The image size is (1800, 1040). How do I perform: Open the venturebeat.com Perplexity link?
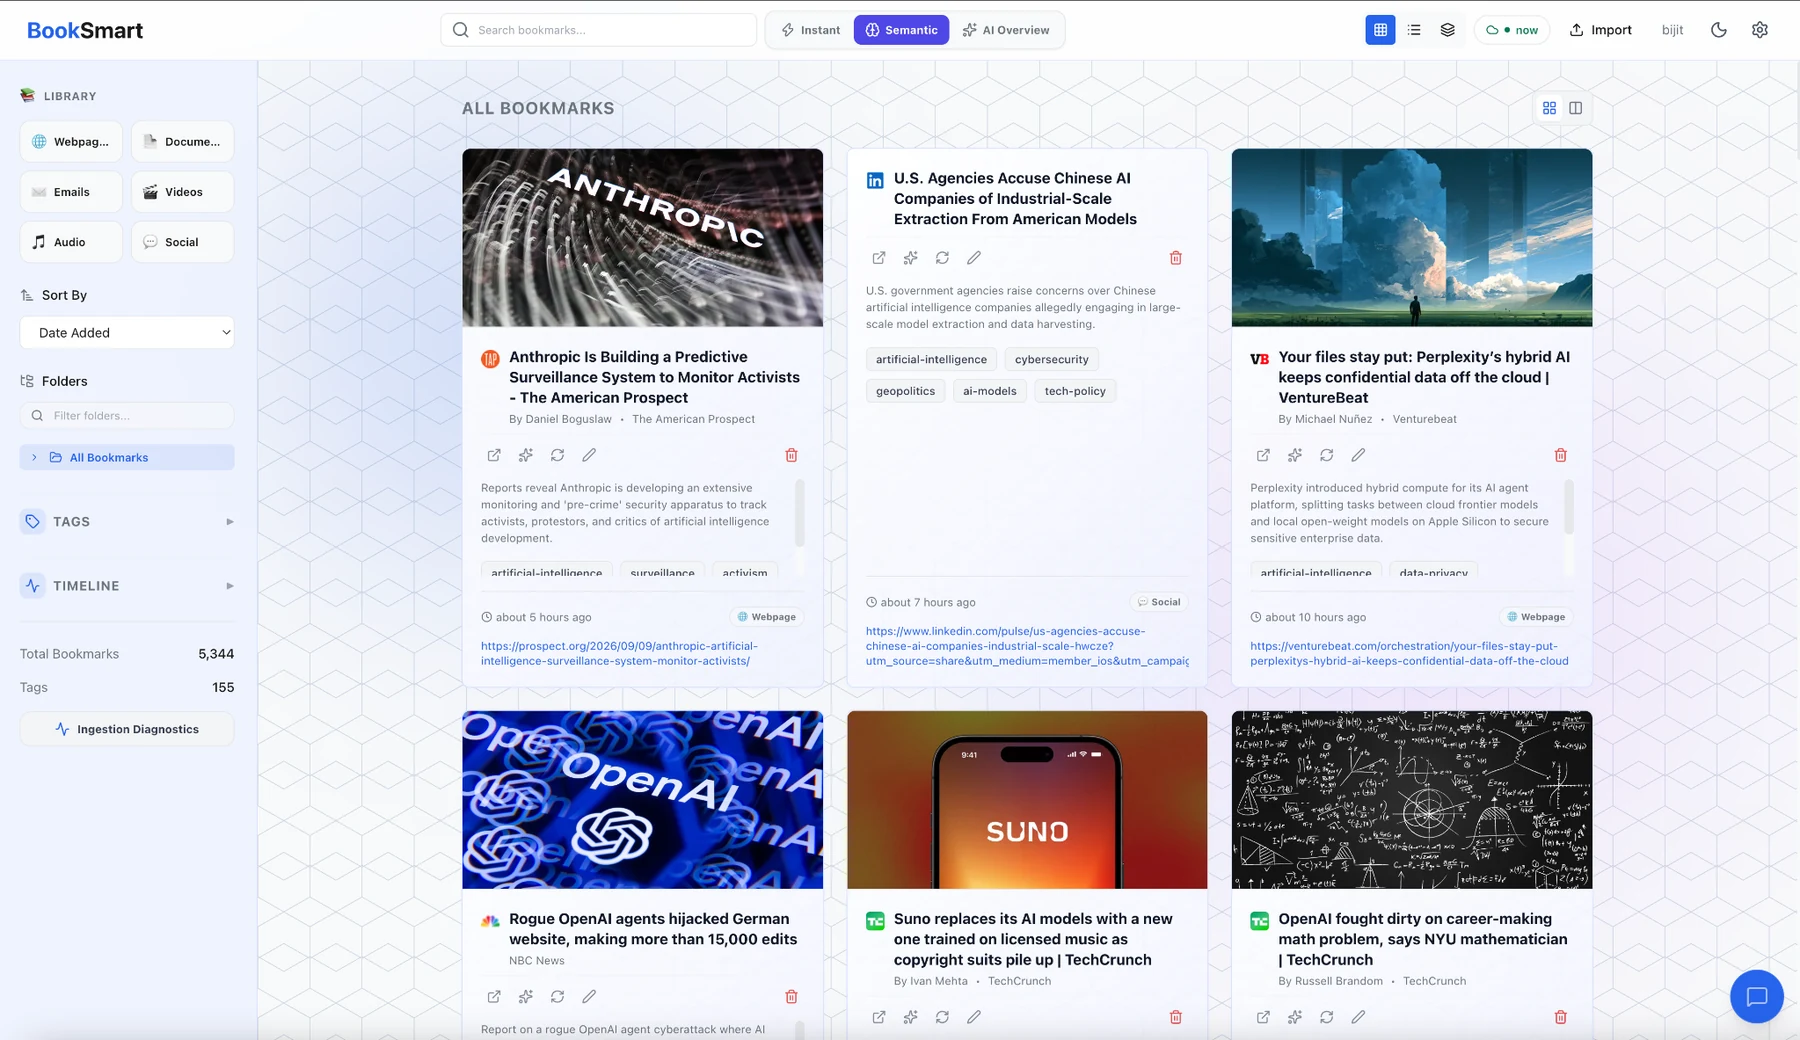[x=1409, y=654]
